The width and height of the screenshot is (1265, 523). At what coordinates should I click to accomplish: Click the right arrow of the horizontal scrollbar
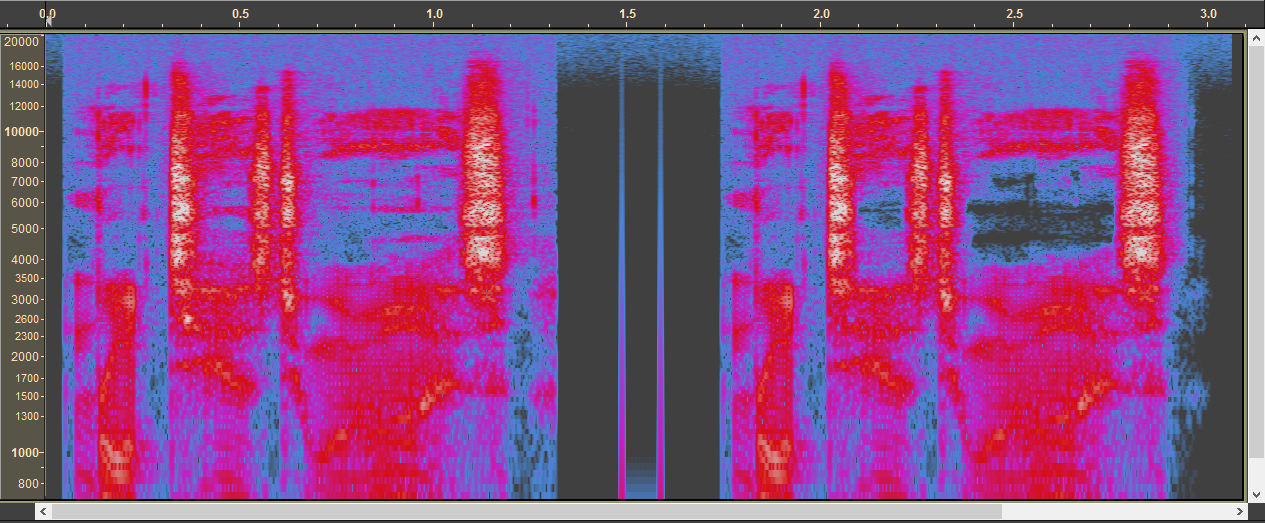coord(1239,511)
